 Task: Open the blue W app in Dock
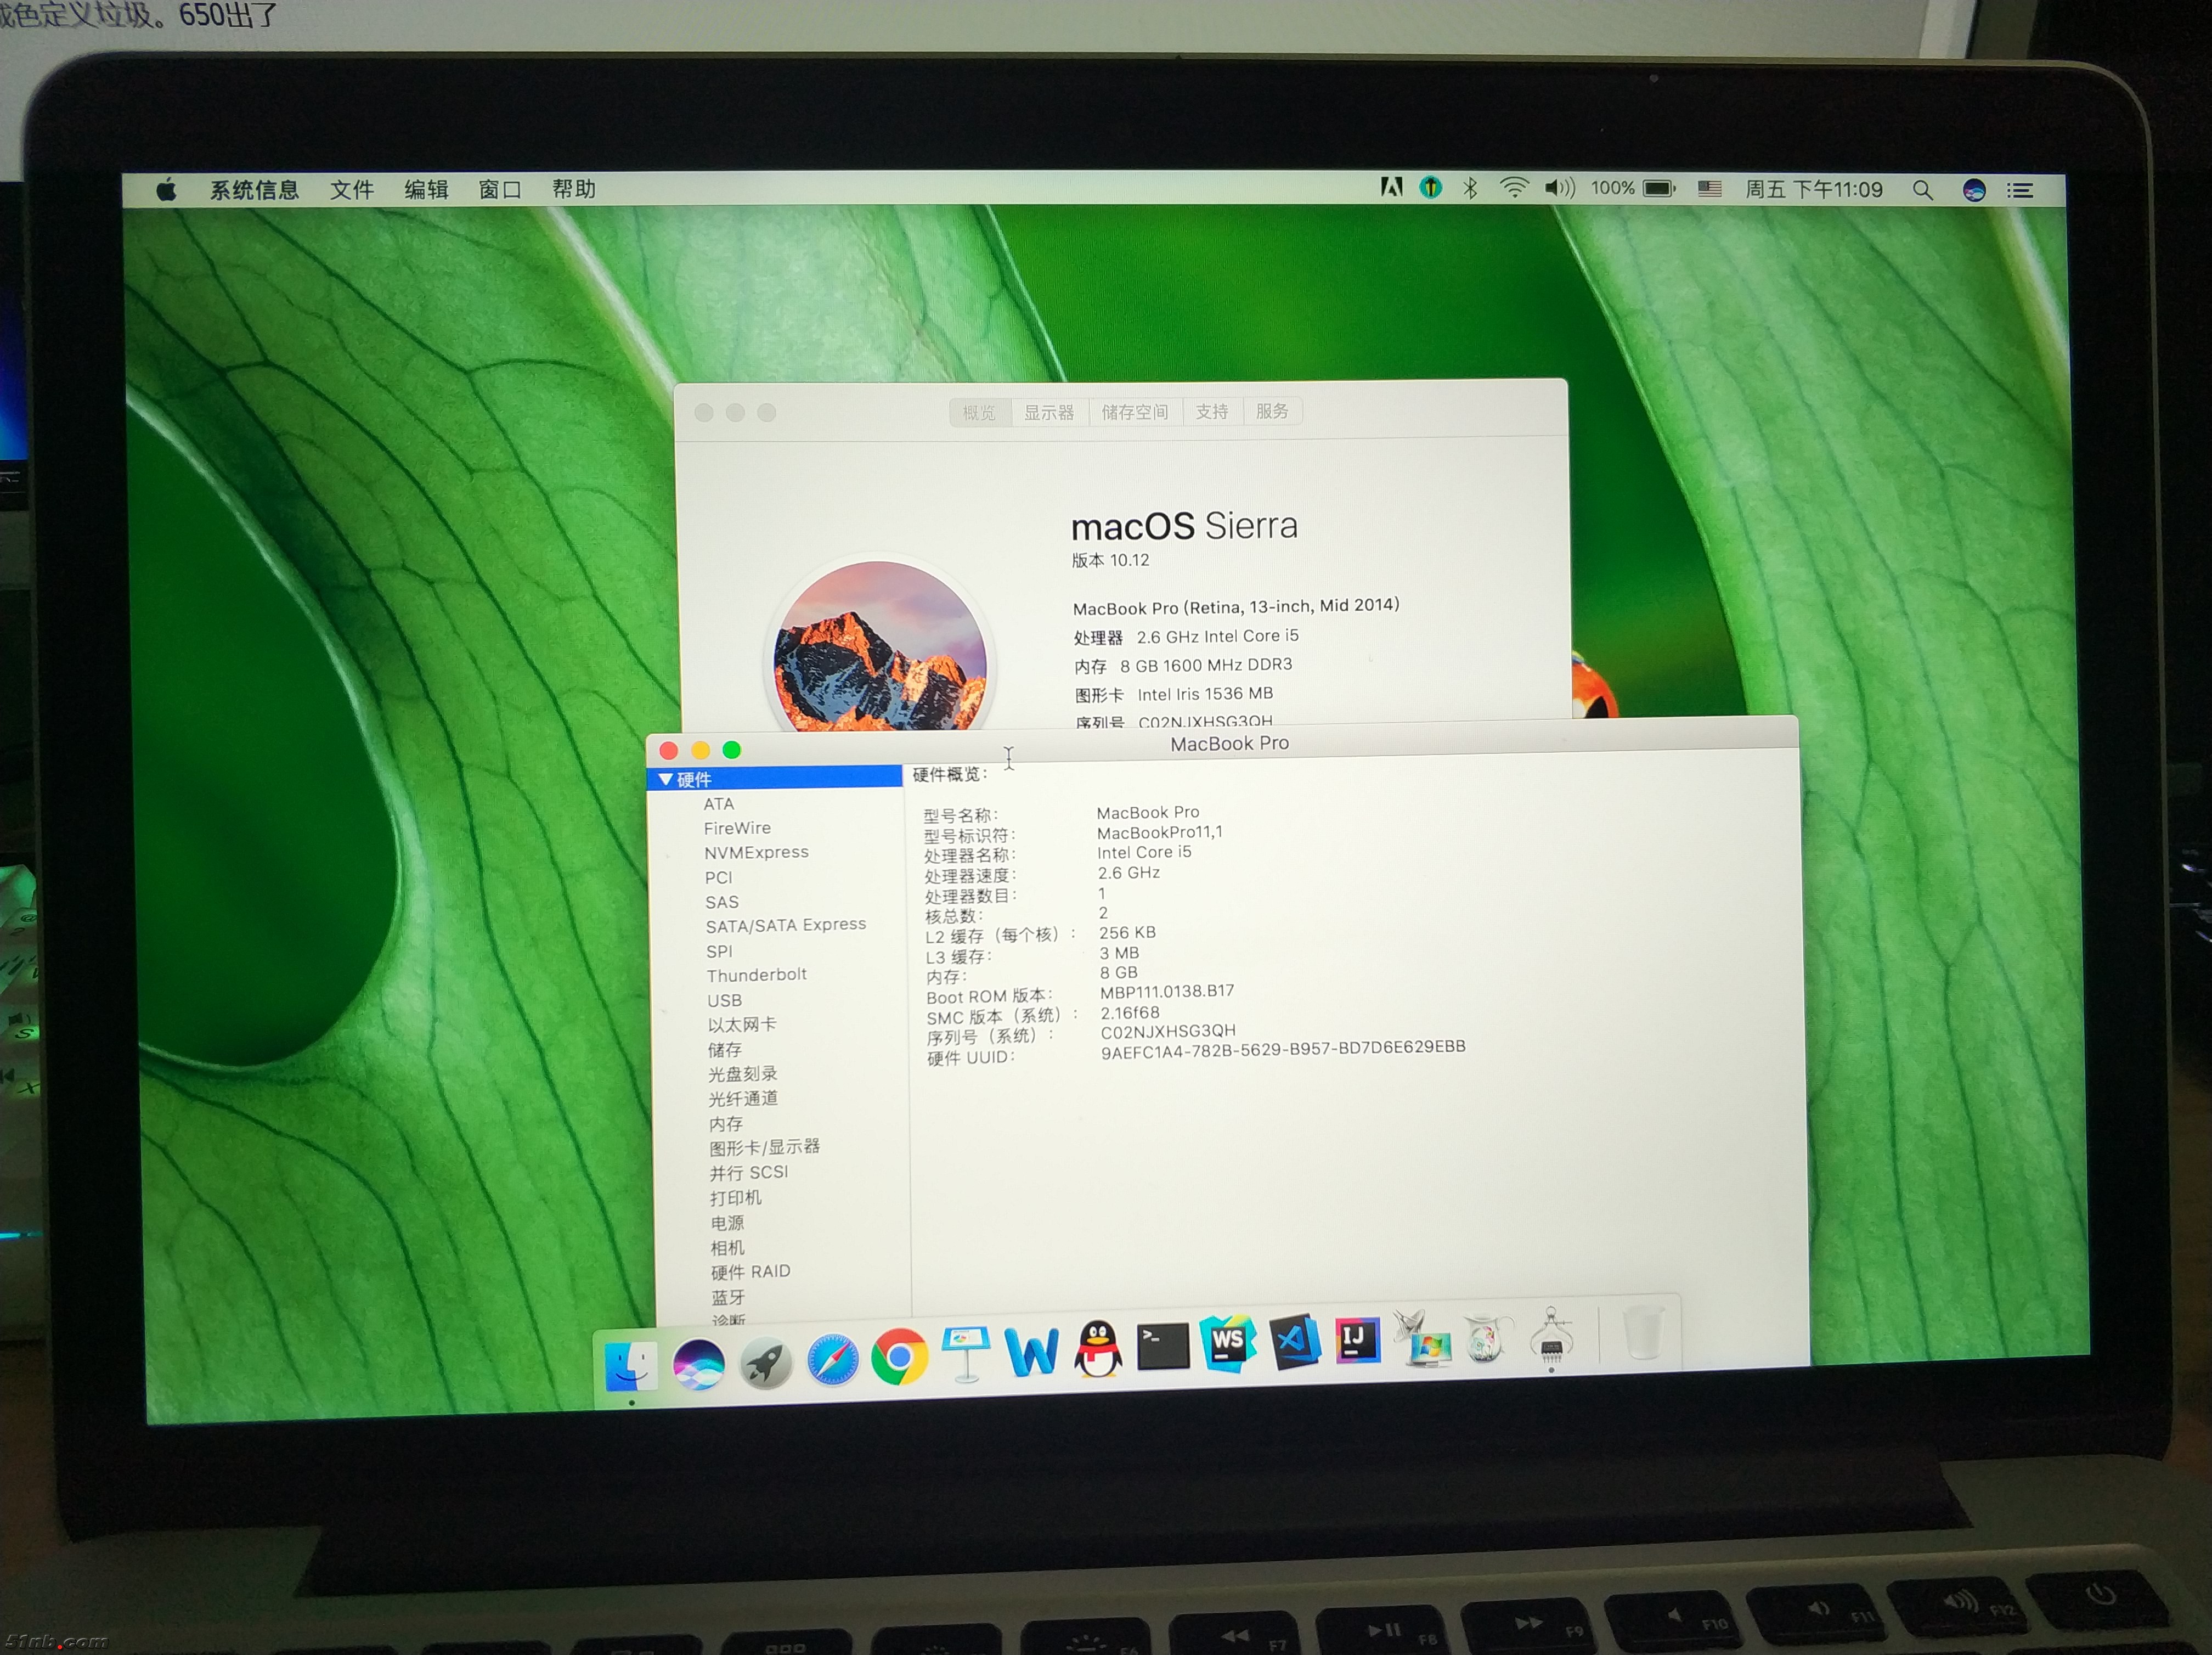click(1031, 1352)
